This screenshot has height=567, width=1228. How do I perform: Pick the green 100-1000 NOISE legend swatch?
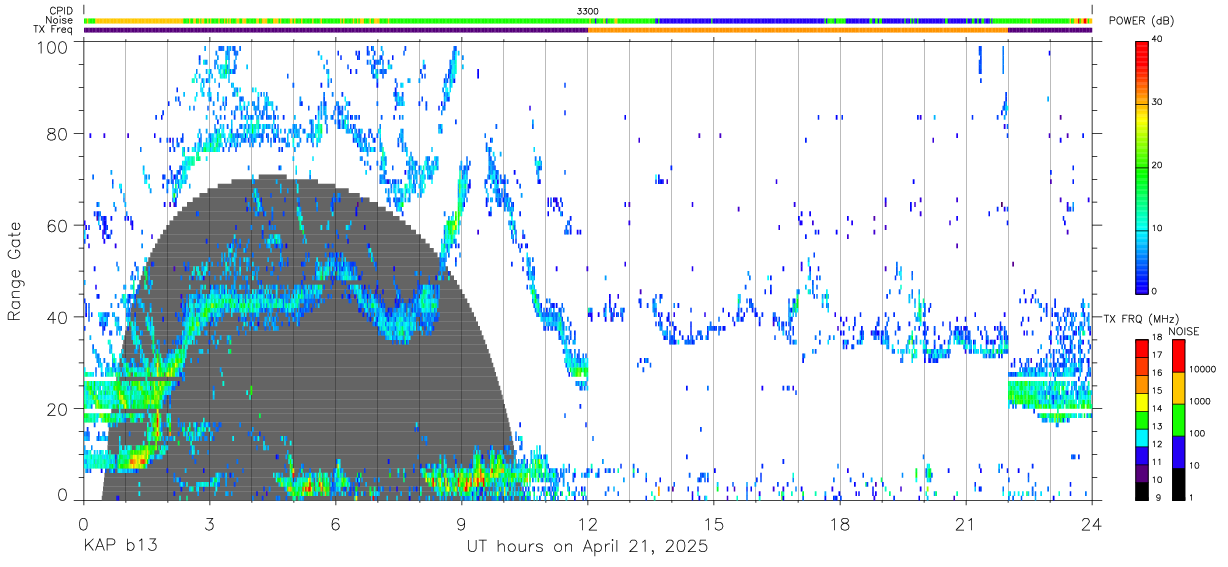pos(1177,420)
